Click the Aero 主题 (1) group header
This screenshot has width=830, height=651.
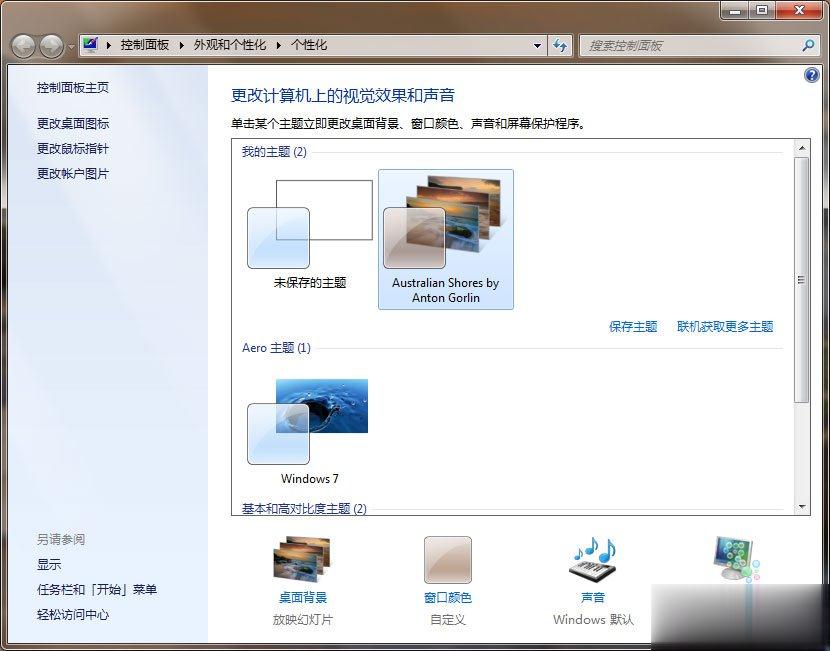276,348
